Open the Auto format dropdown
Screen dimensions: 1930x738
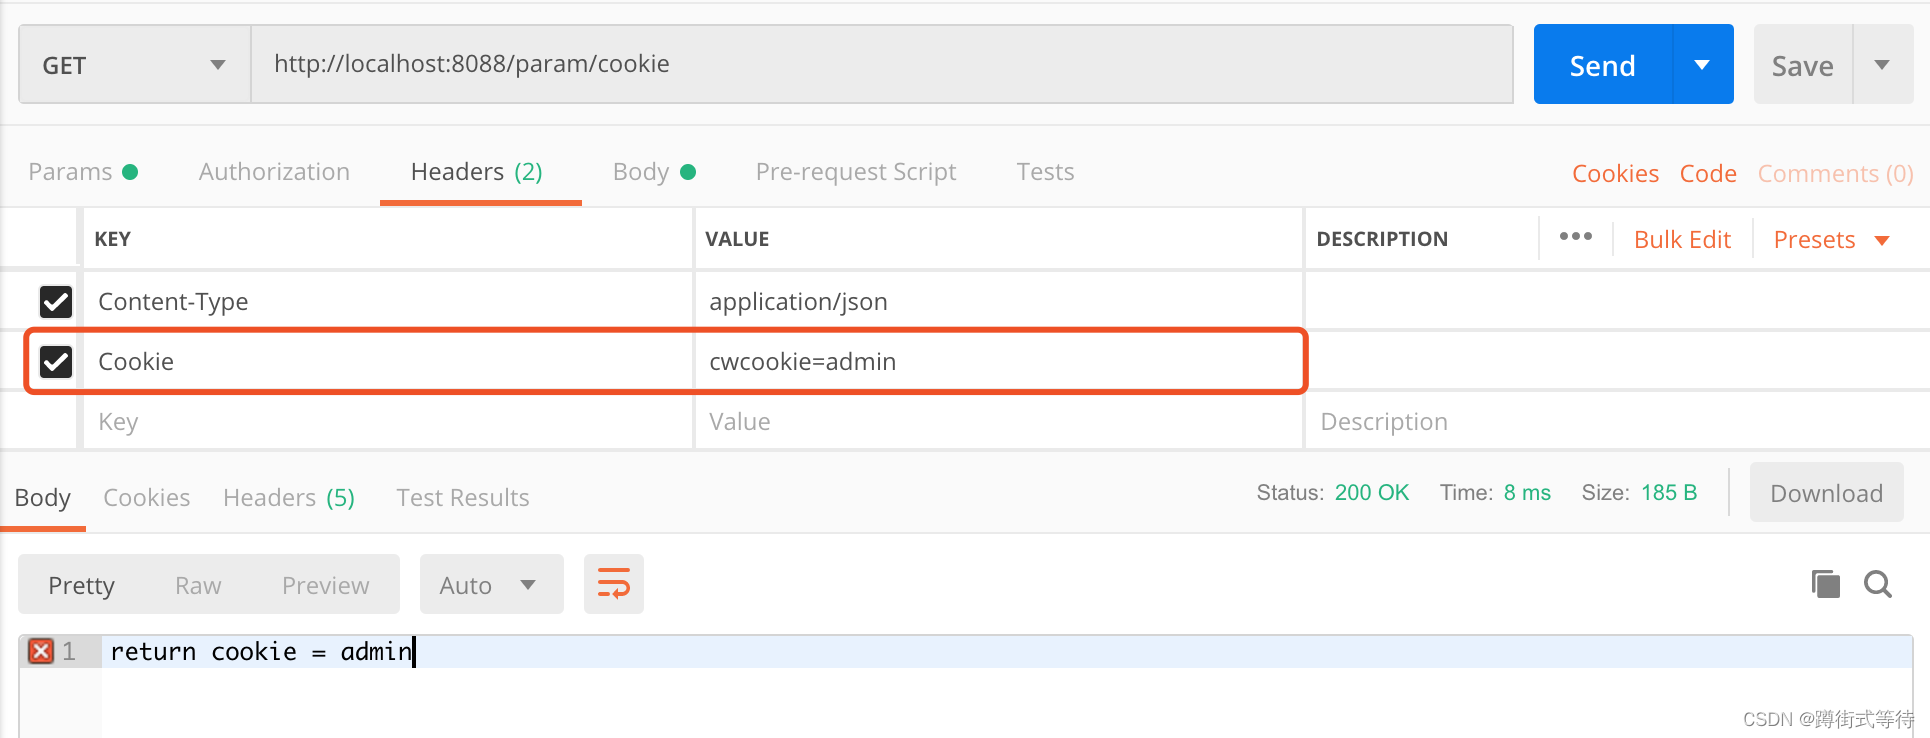coord(490,585)
